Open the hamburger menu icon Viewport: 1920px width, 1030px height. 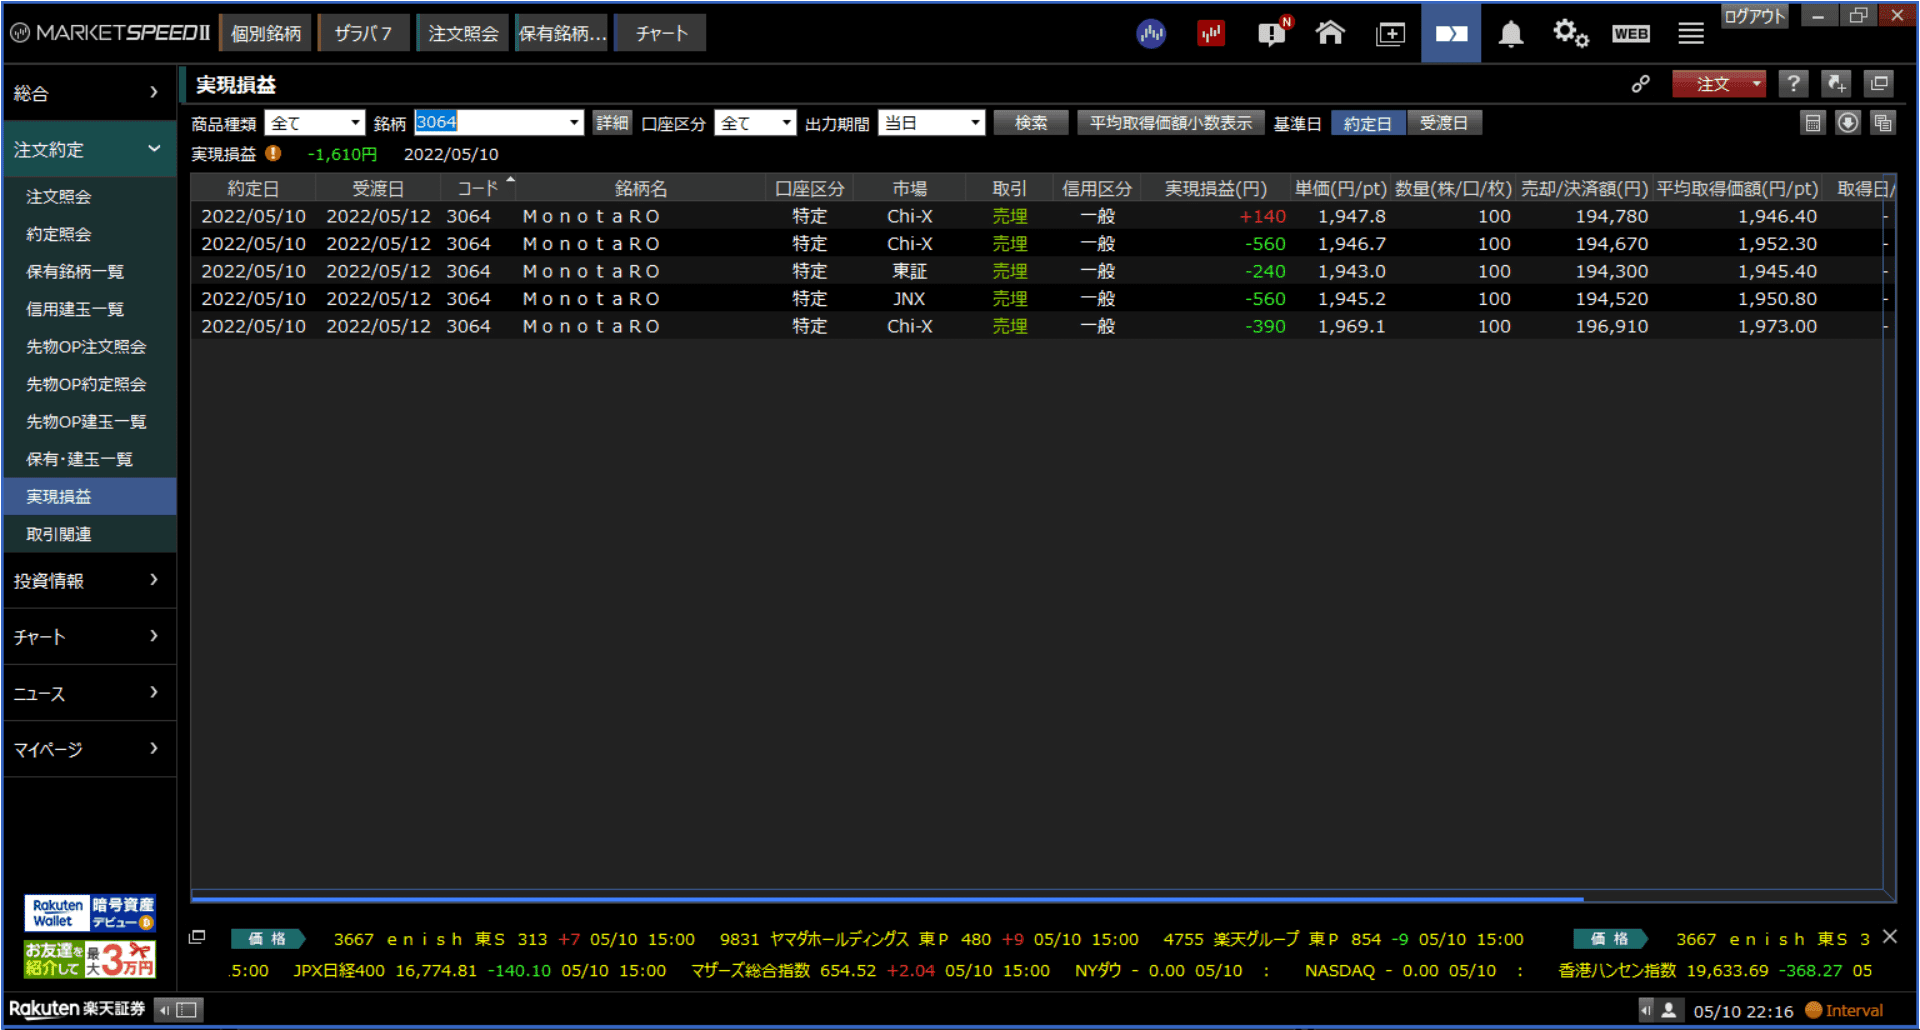click(1691, 34)
